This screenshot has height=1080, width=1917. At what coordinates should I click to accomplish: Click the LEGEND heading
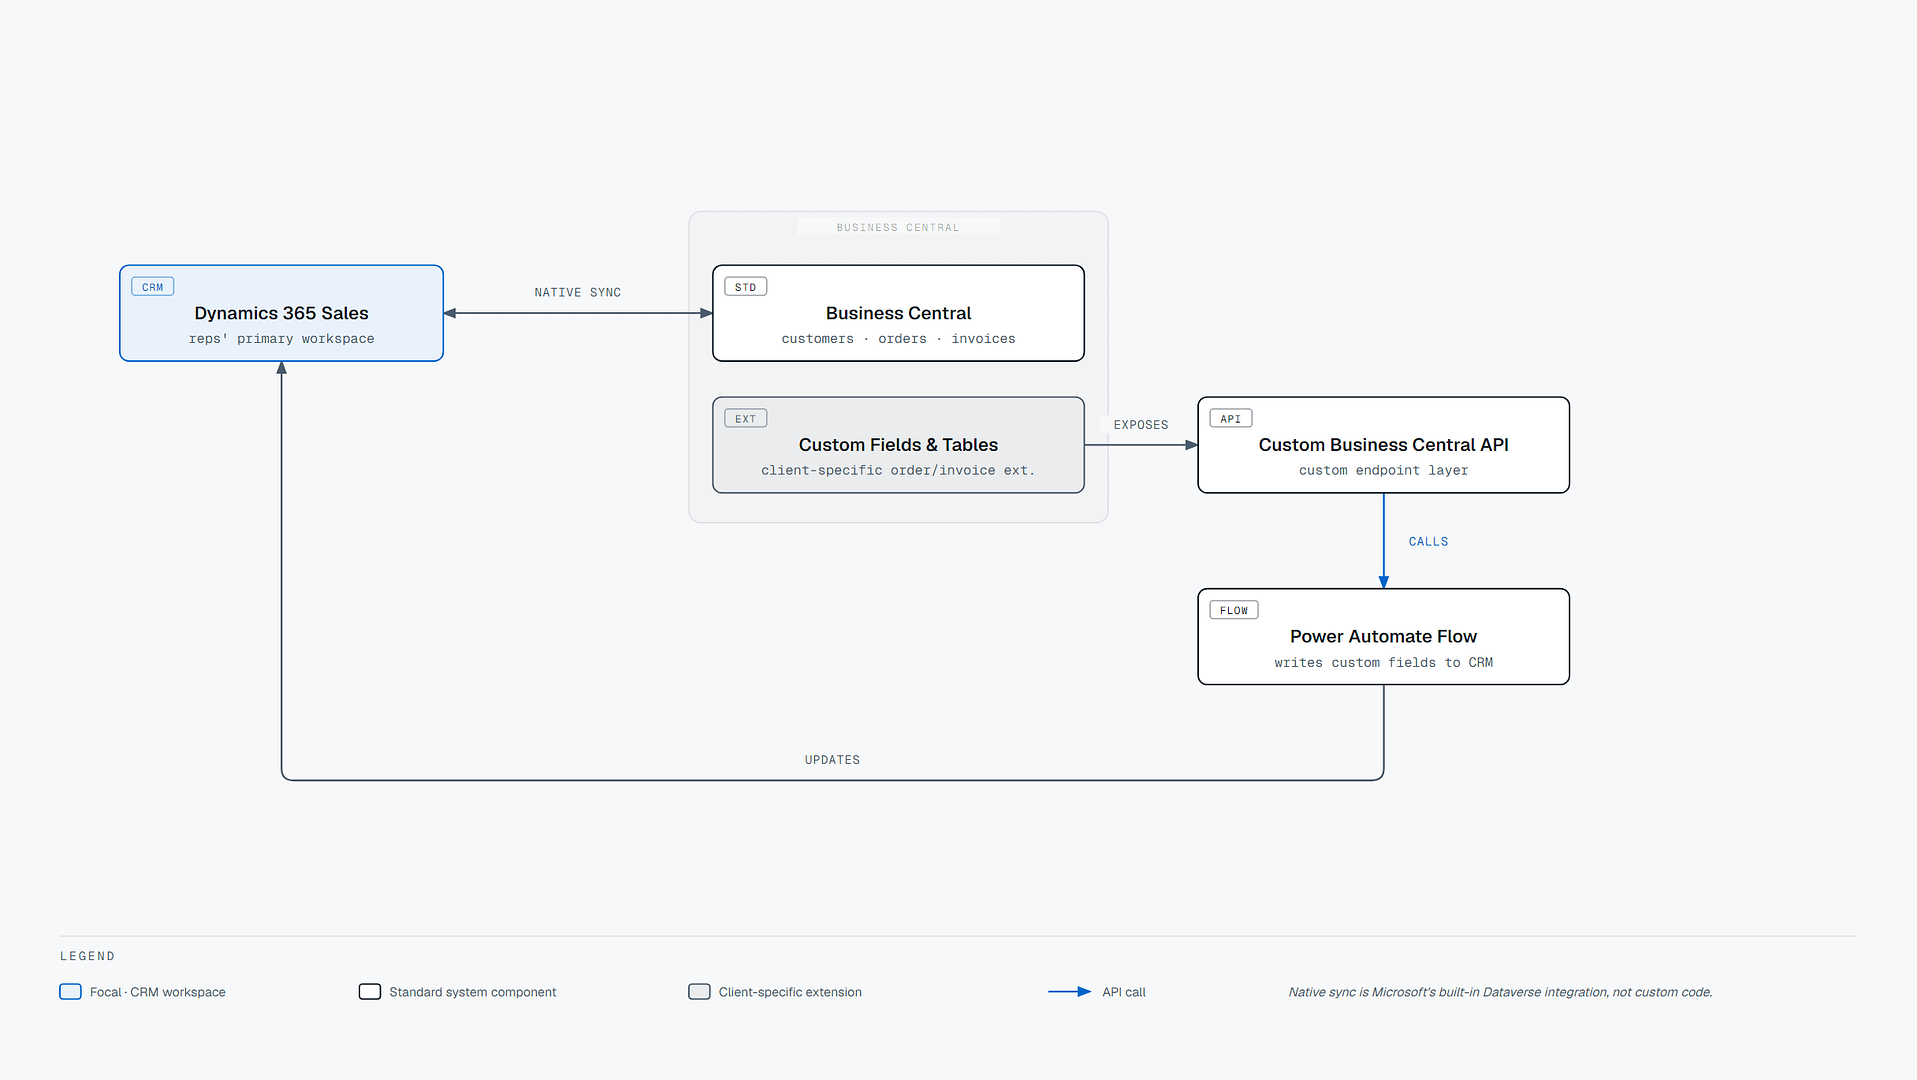[x=87, y=956]
